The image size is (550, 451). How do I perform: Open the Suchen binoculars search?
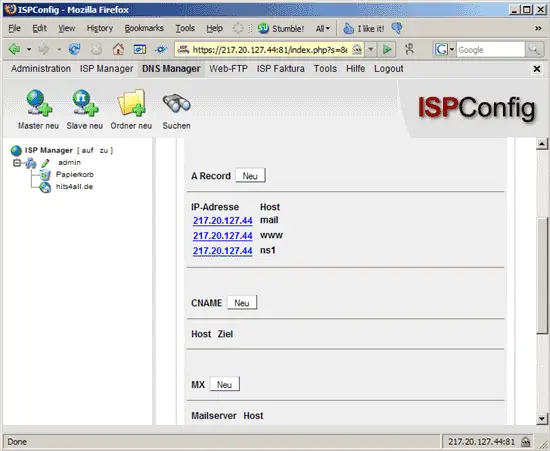pos(176,109)
